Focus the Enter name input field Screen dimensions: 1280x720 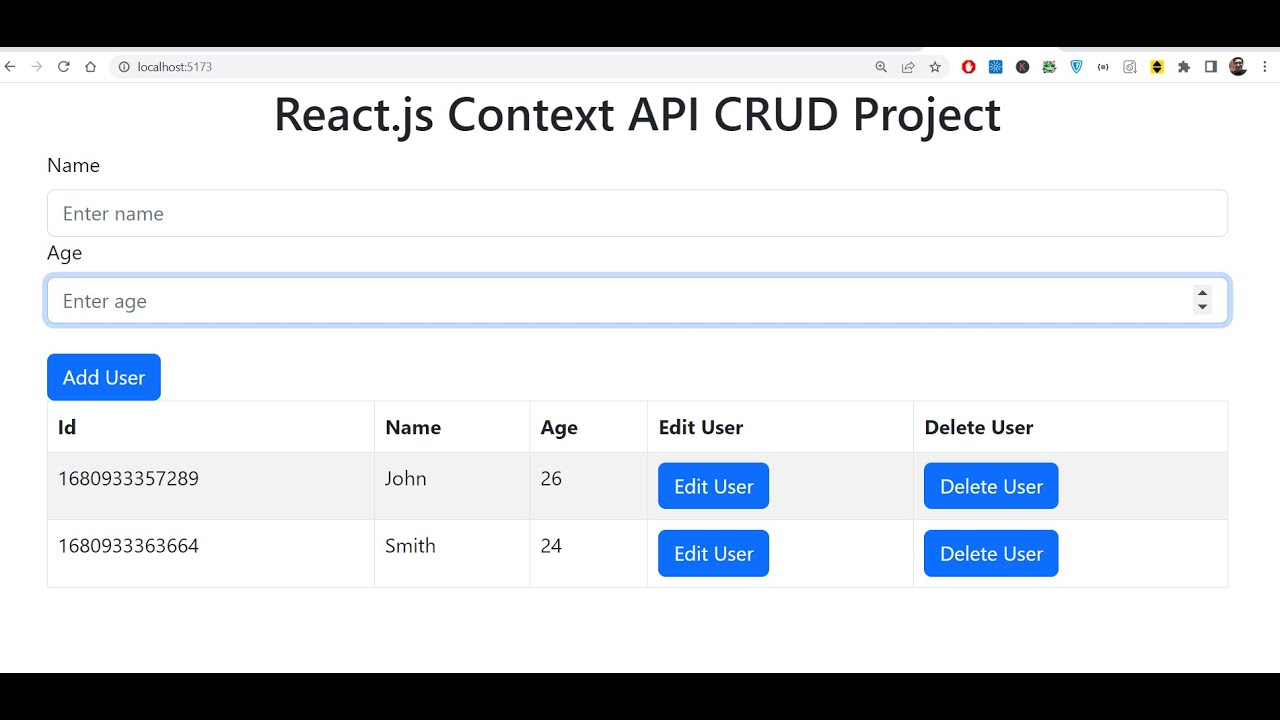[x=637, y=213]
